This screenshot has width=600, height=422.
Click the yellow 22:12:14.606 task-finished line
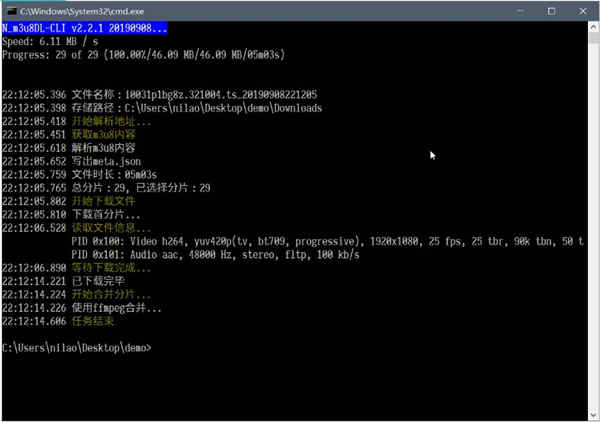pyautogui.click(x=58, y=321)
